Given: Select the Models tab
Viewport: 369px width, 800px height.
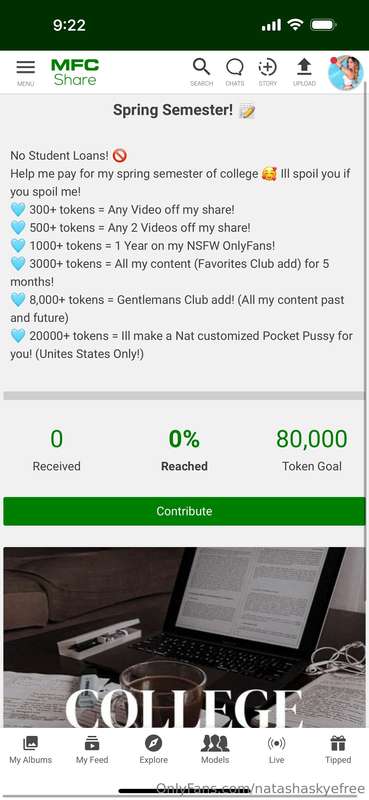Looking at the screenshot, I should point(215,750).
